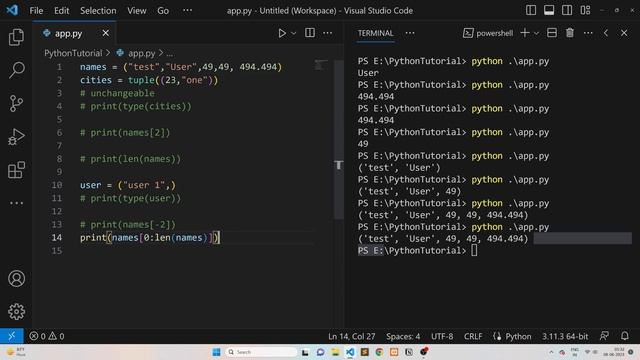The image size is (640, 360).
Task: Click line 1 names tuple code
Action: (181, 67)
